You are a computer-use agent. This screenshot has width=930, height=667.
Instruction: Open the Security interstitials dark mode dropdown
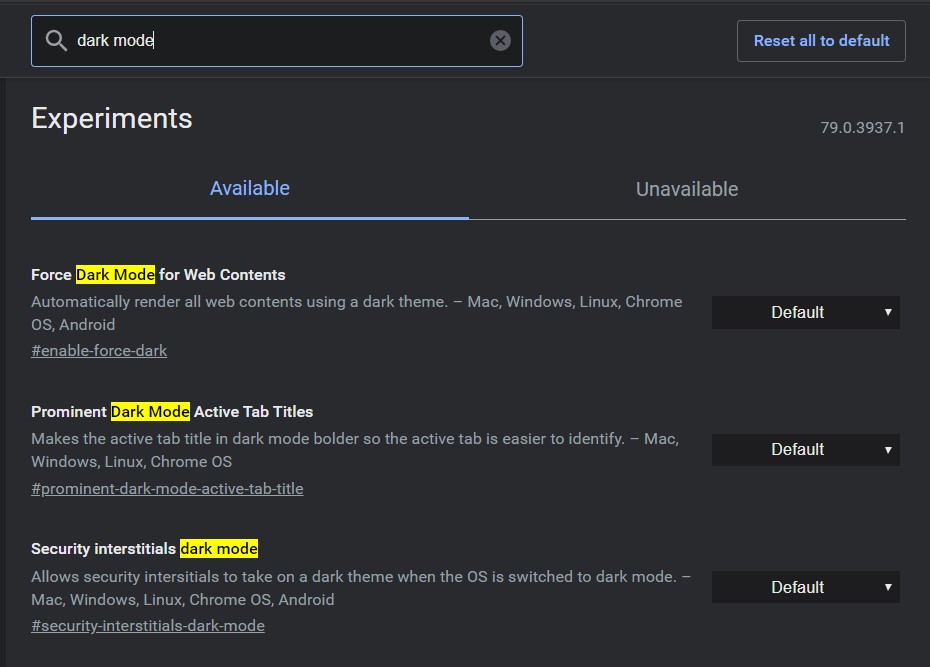pos(805,587)
